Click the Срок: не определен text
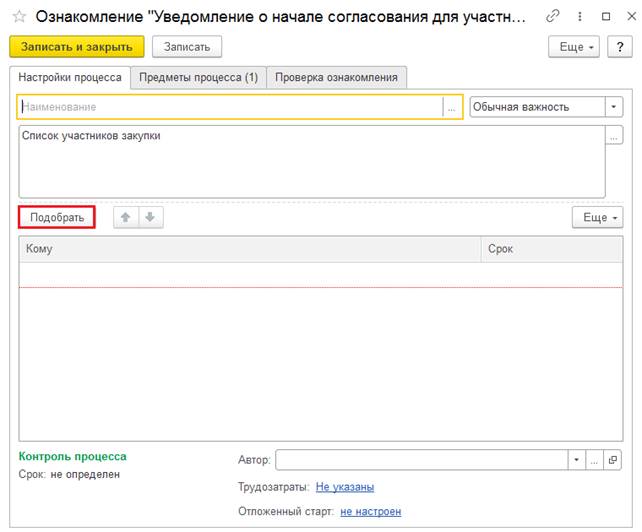Screen dimensions: 642x532 (x=69, y=475)
